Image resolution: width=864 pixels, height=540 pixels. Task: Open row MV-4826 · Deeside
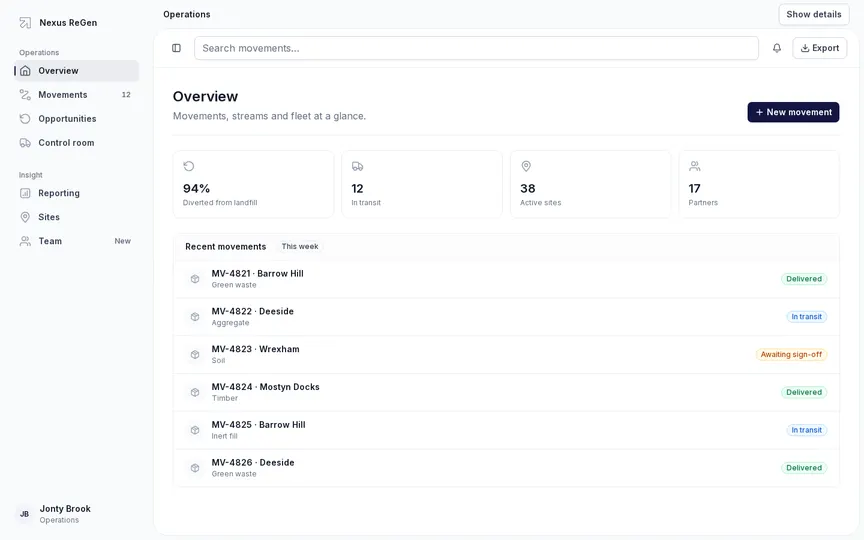(506, 468)
